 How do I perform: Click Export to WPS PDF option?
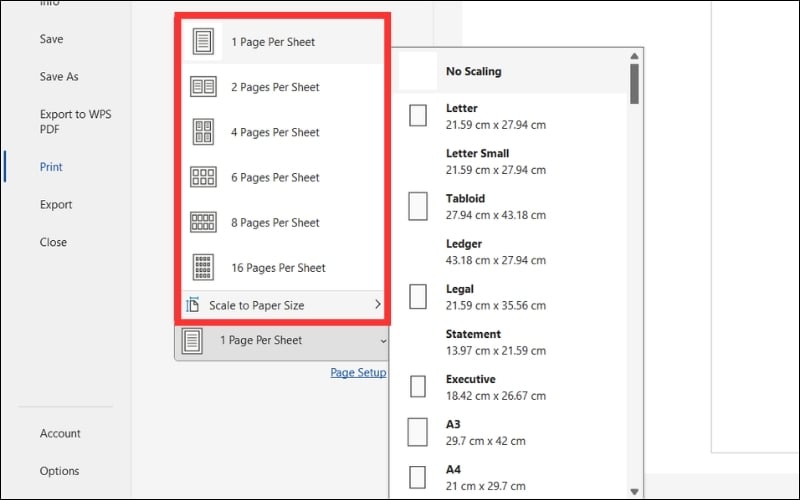click(x=76, y=122)
